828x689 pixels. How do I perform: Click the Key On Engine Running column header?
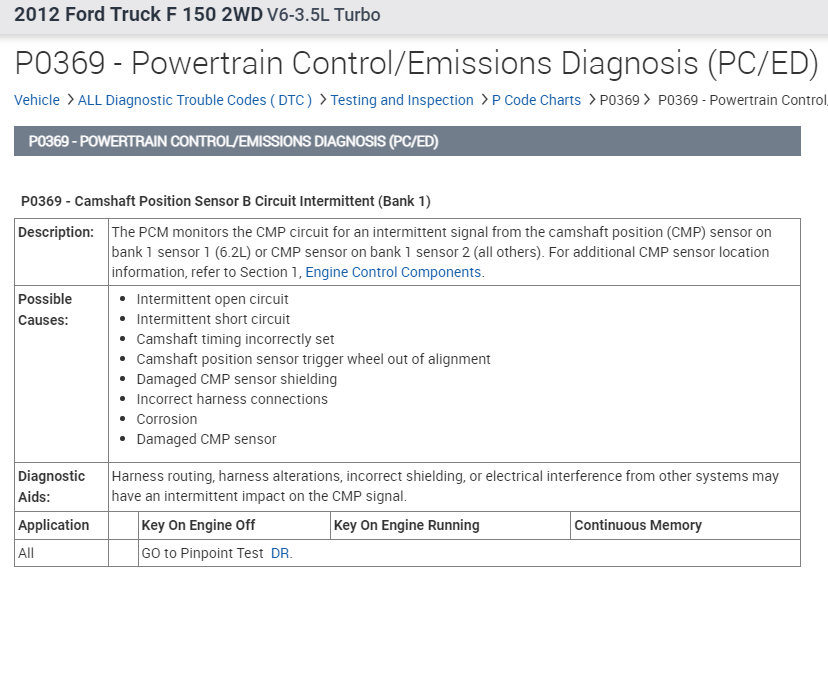pos(406,525)
